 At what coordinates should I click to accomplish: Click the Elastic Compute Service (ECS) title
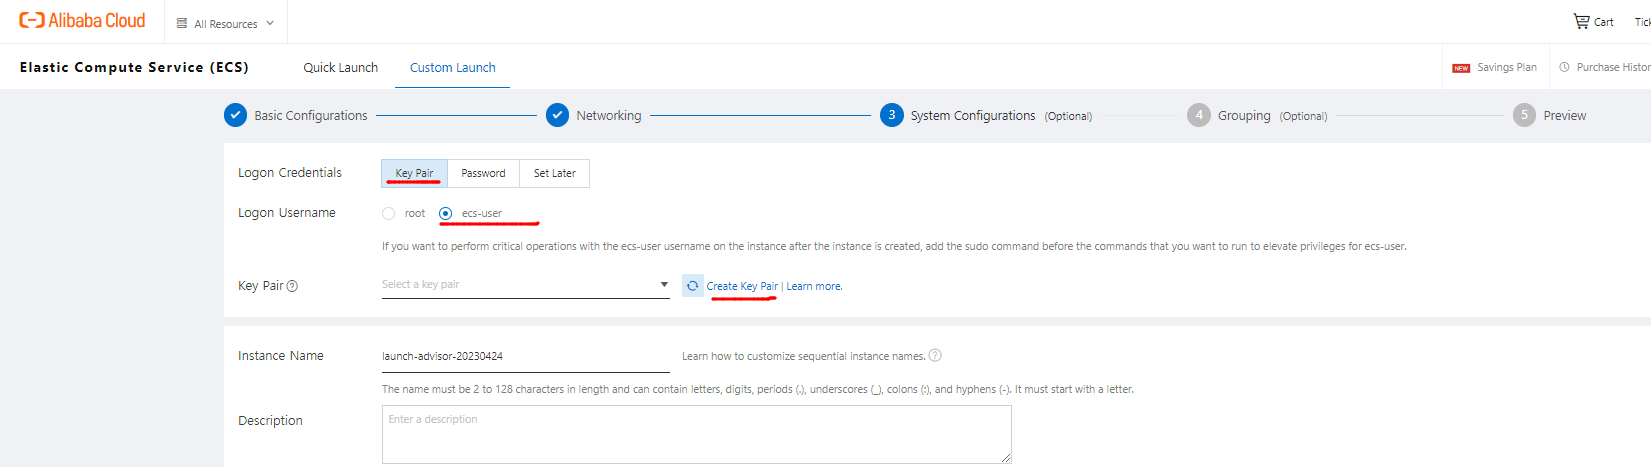[134, 67]
